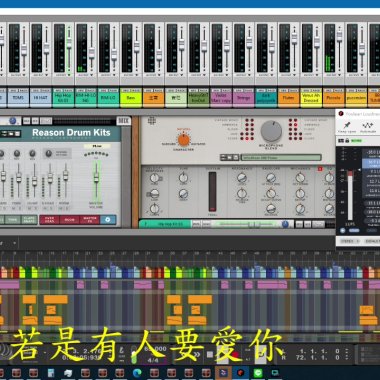The width and height of the screenshot is (380, 380).
Task: Toggle the CLAPS SNARE button on Reason Drum Kits
Action: click(x=29, y=220)
